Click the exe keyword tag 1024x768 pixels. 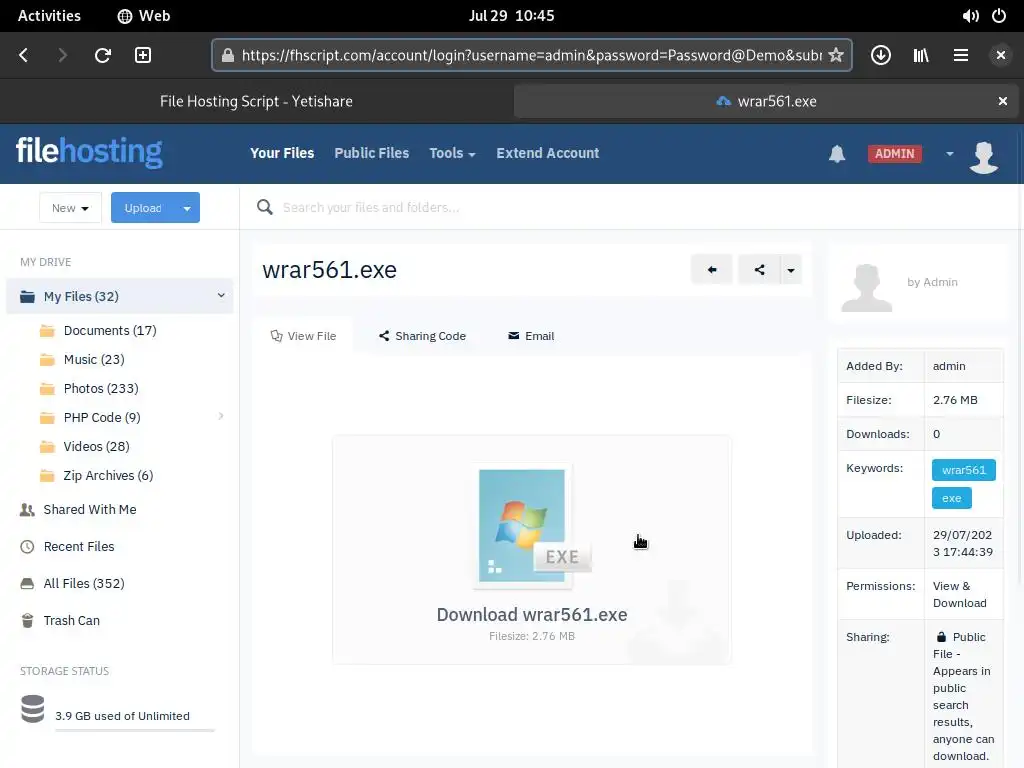coord(952,498)
